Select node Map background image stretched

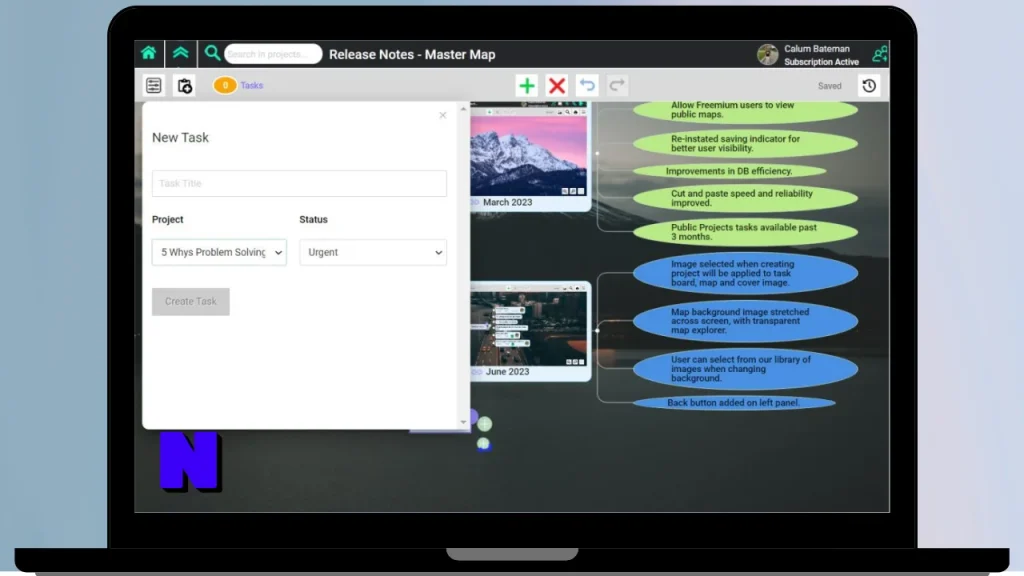[x=745, y=321]
